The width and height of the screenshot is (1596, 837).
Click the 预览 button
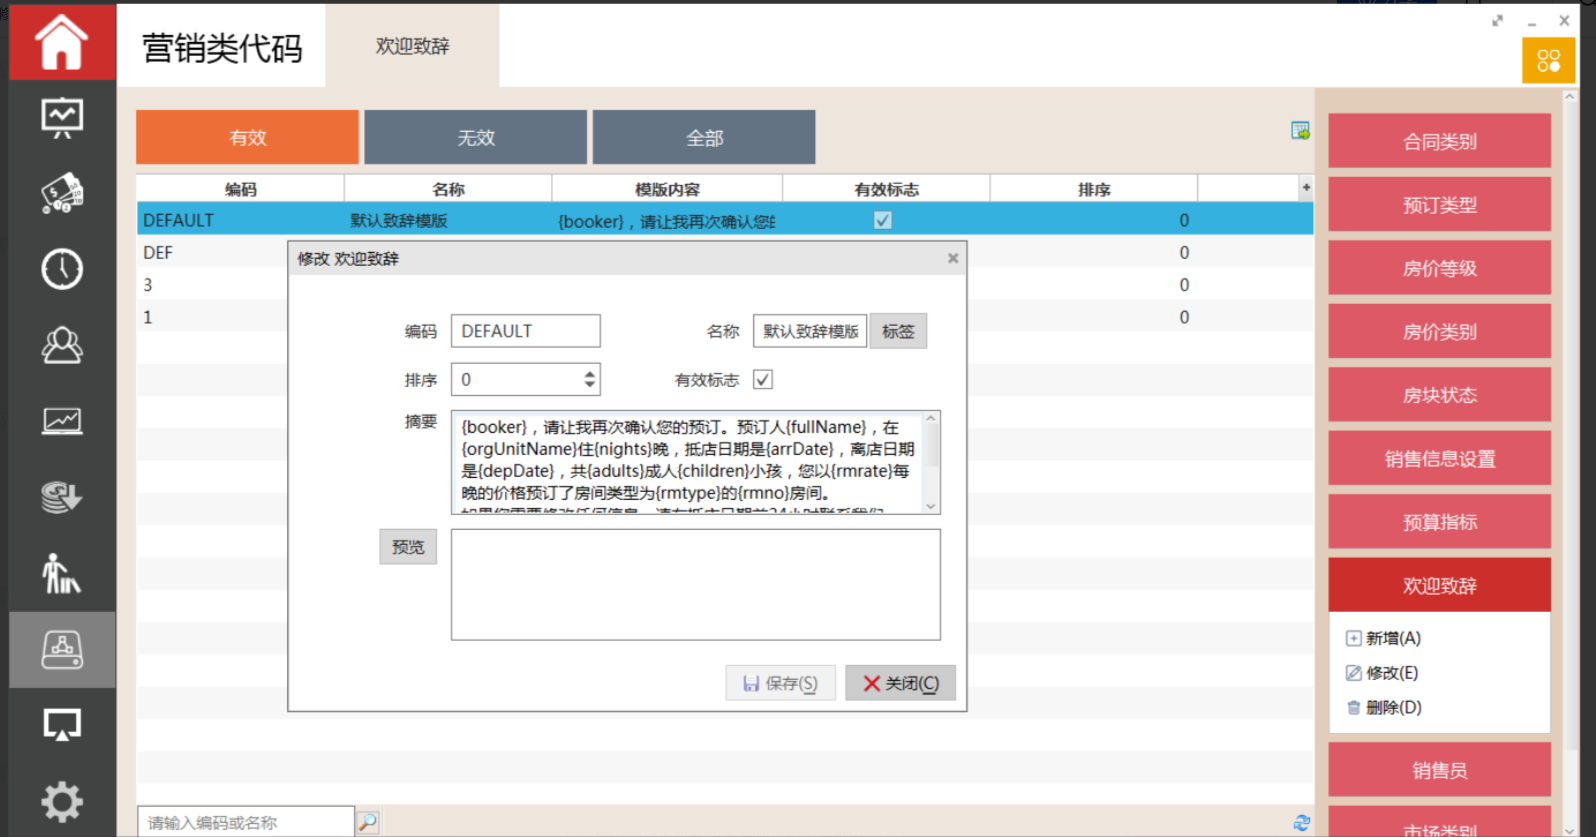click(408, 547)
